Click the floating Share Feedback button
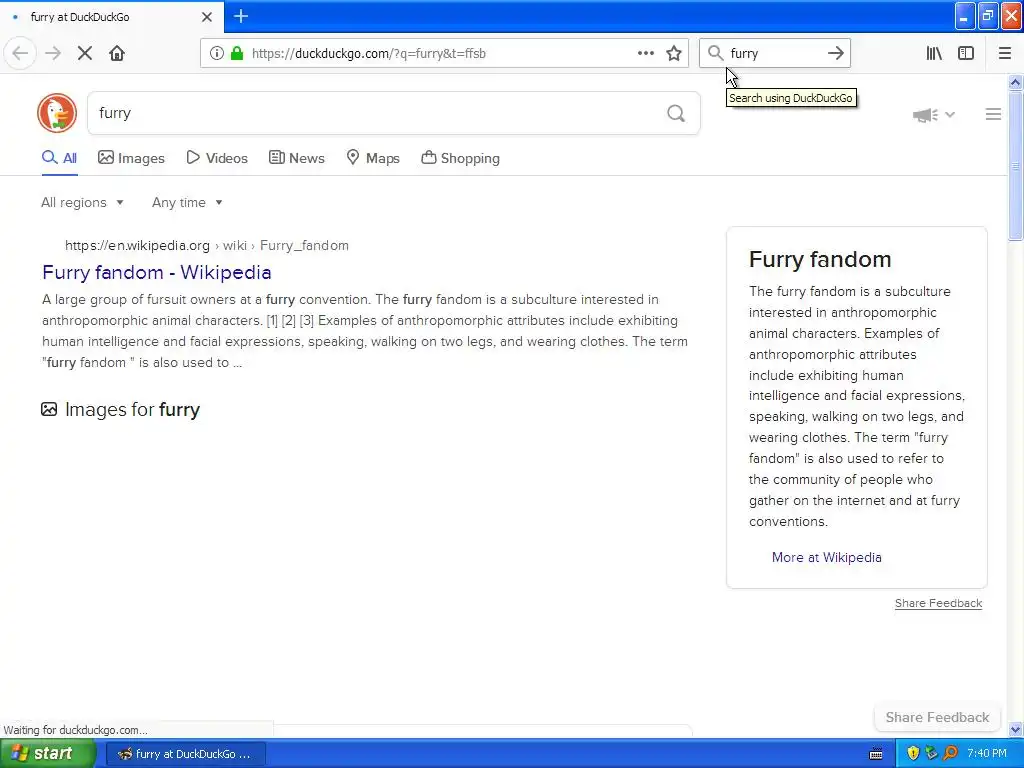The height and width of the screenshot is (768, 1024). (937, 717)
